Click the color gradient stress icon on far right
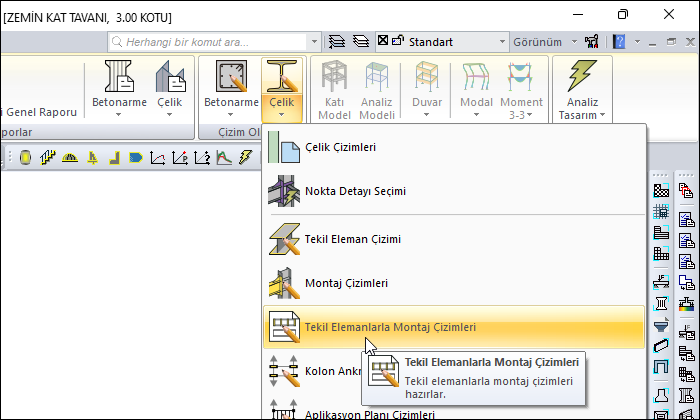Viewport: 700px width, 420px height. [687, 304]
